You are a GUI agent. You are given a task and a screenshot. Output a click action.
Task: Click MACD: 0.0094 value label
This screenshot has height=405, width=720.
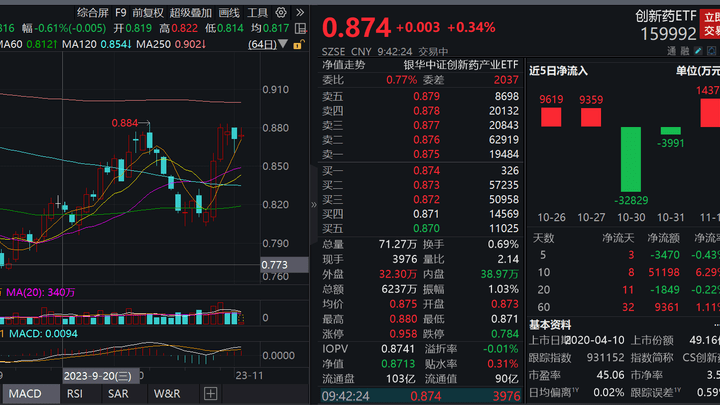pyautogui.click(x=43, y=334)
